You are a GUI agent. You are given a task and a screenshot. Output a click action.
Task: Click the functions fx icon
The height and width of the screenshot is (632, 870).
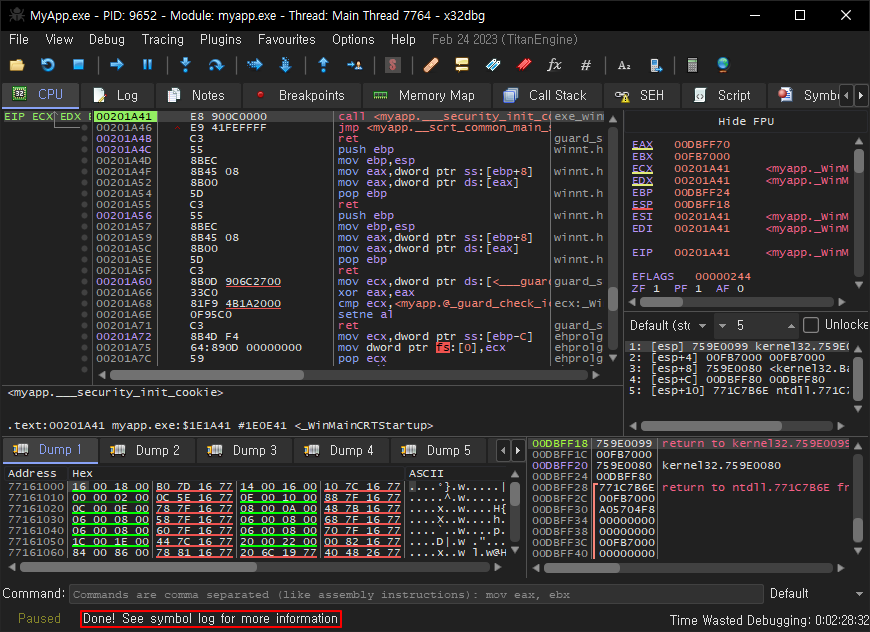[x=554, y=65]
